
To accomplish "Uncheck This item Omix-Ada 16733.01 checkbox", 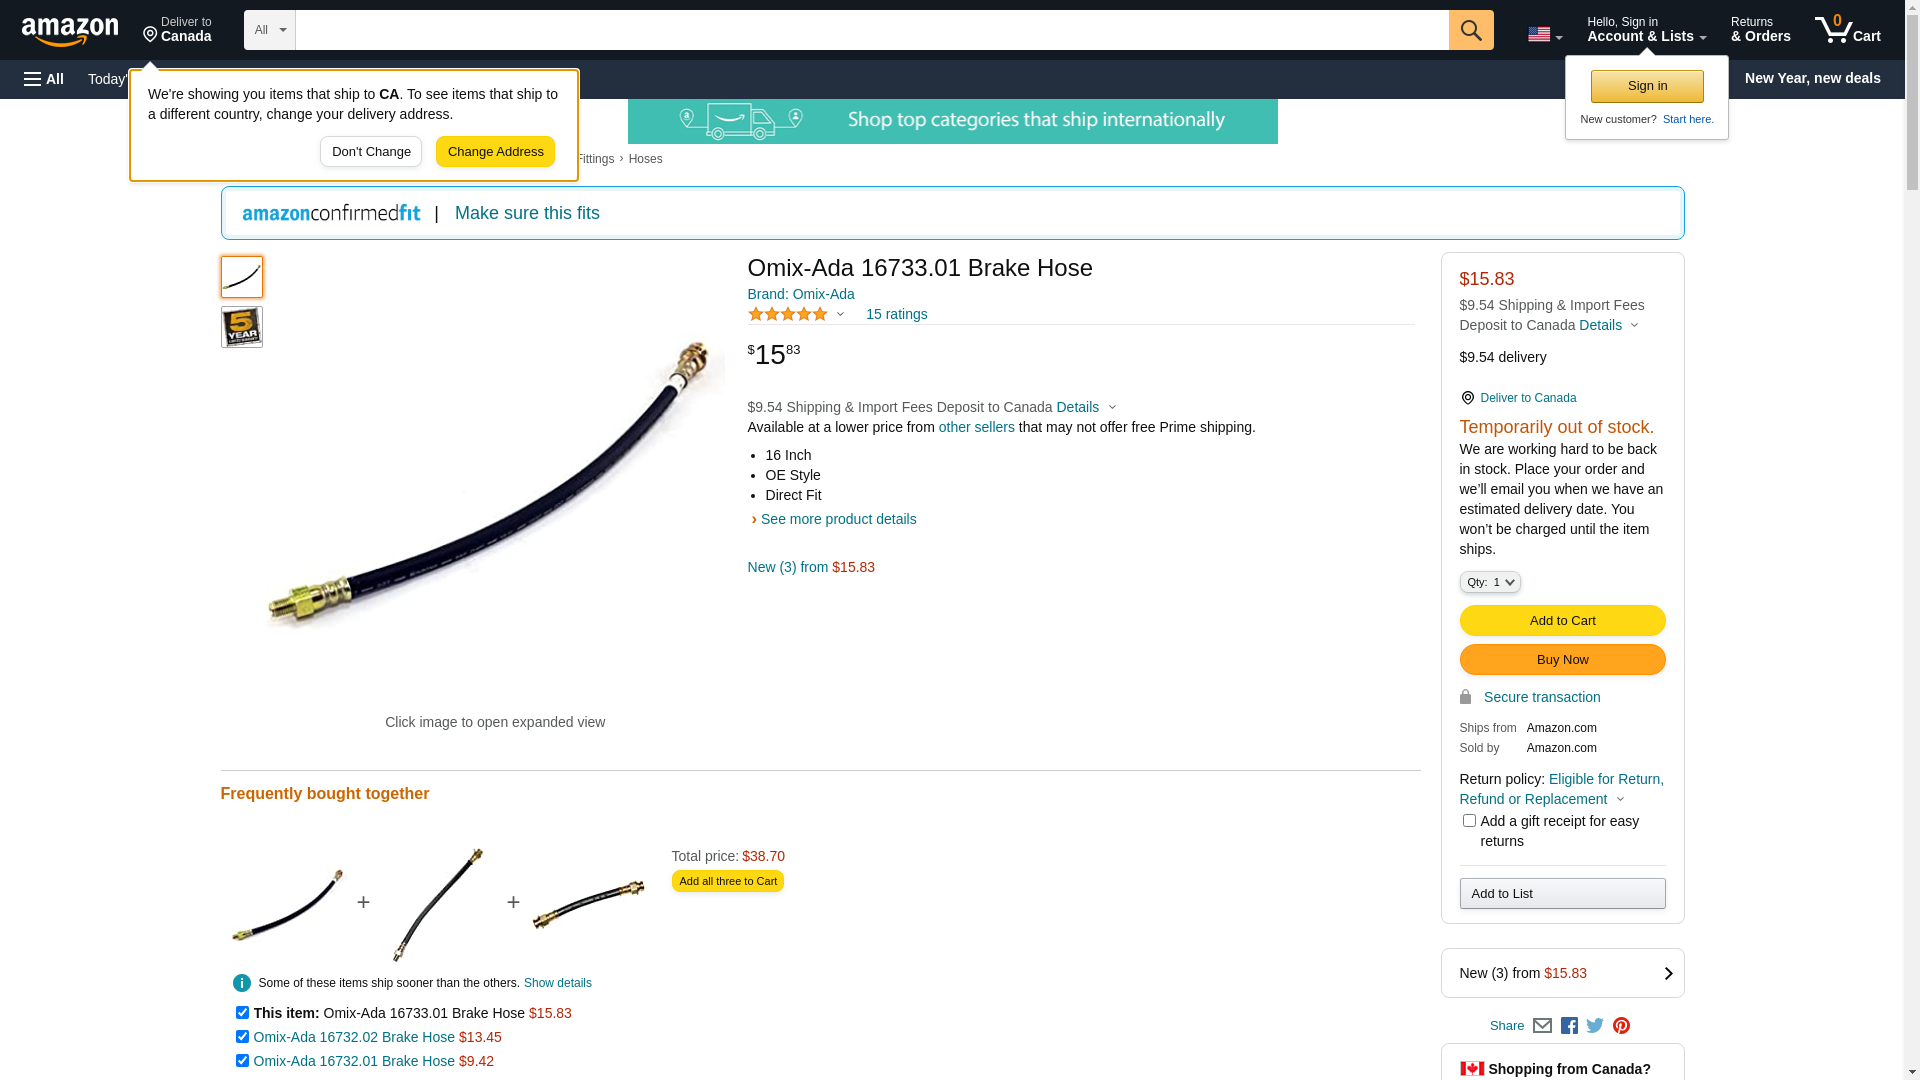I will click(x=242, y=1013).
